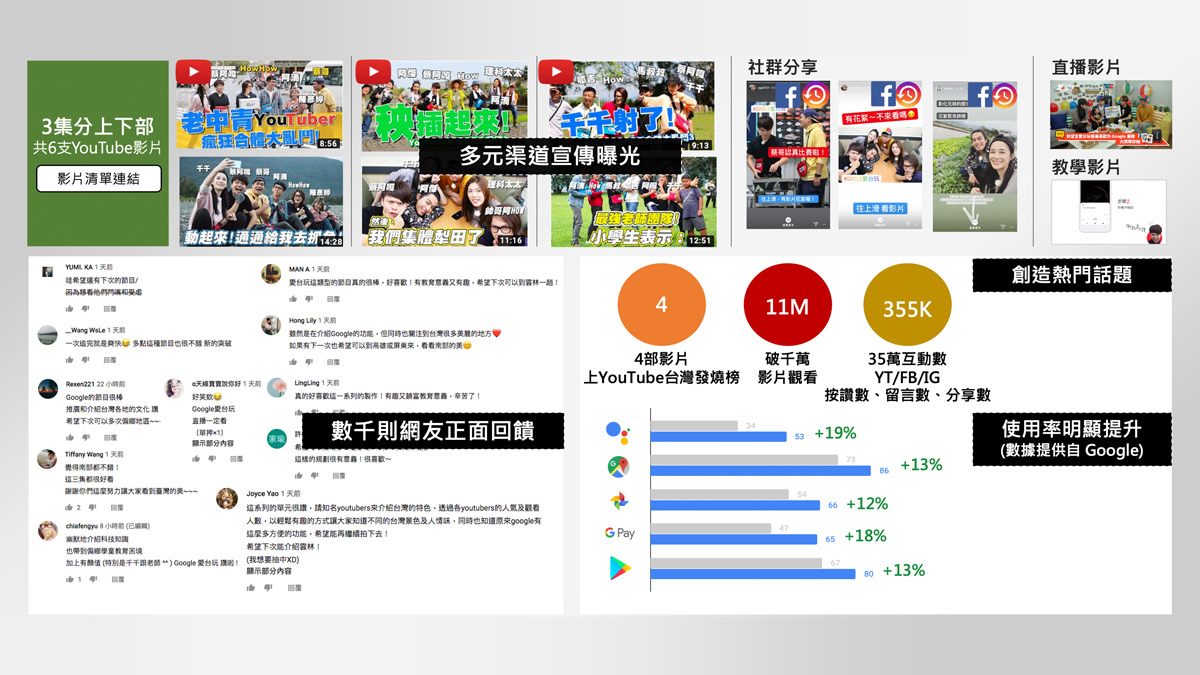Click the YouTube icon on 秧插起來 thumbnail
Viewport: 1200px width, 675px height.
click(x=372, y=72)
